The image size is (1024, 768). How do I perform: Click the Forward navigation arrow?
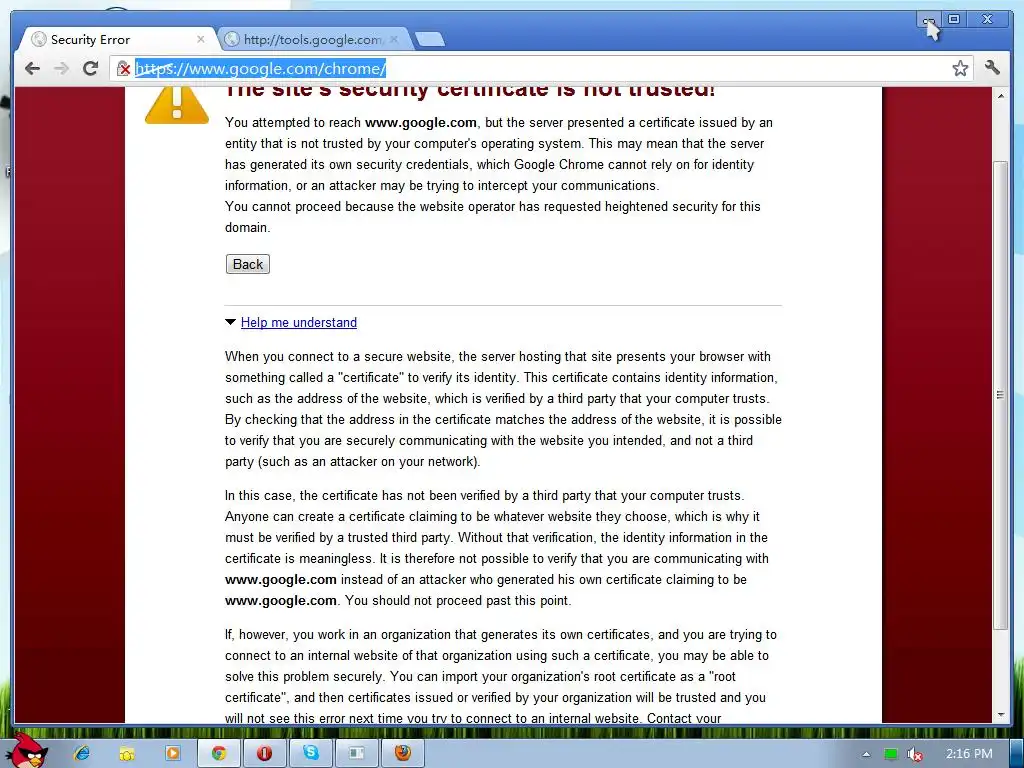61,68
